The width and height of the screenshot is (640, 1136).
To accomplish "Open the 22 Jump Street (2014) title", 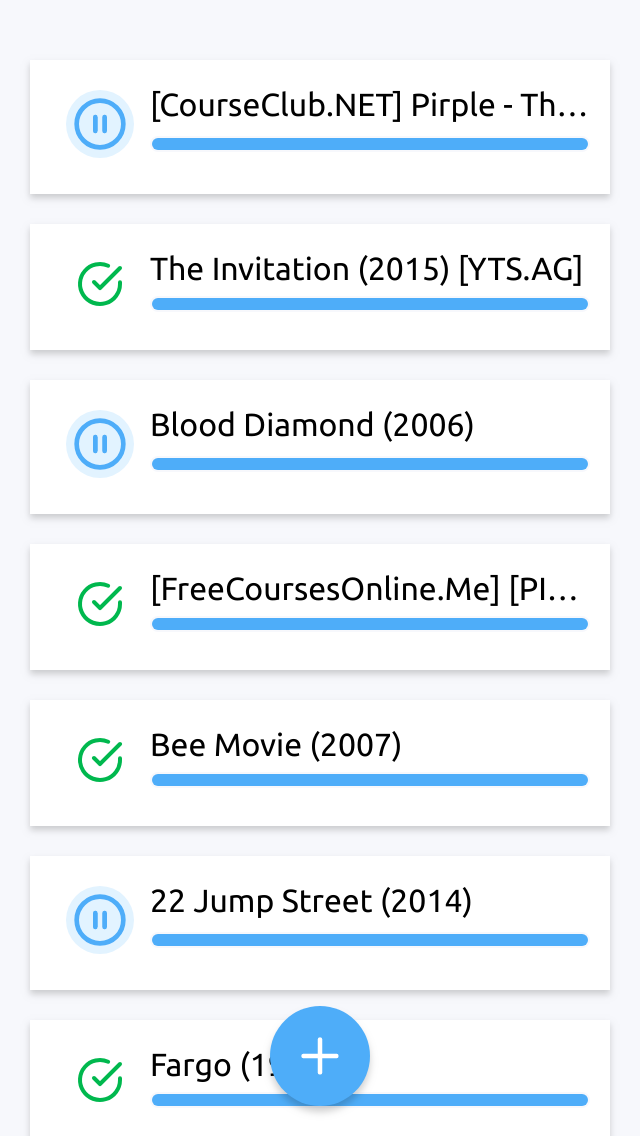I will coord(311,902).
